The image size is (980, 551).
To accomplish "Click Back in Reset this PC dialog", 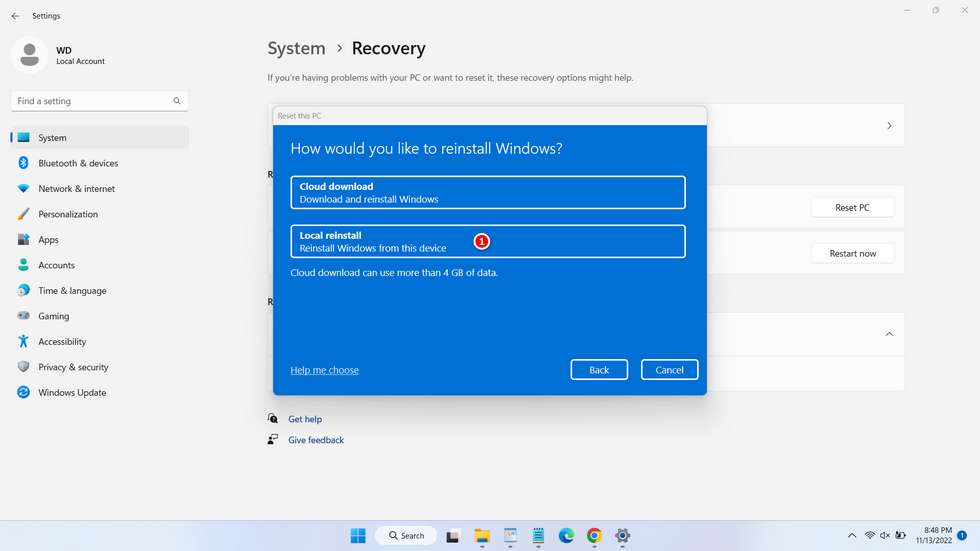I will [599, 370].
